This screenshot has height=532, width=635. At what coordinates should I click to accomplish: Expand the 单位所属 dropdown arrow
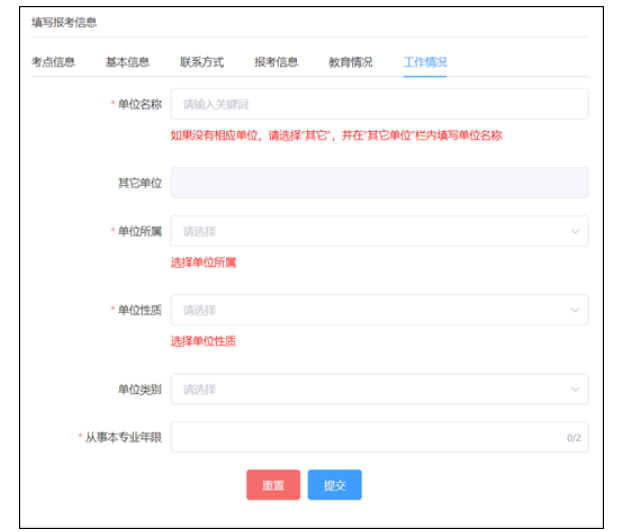tap(575, 231)
